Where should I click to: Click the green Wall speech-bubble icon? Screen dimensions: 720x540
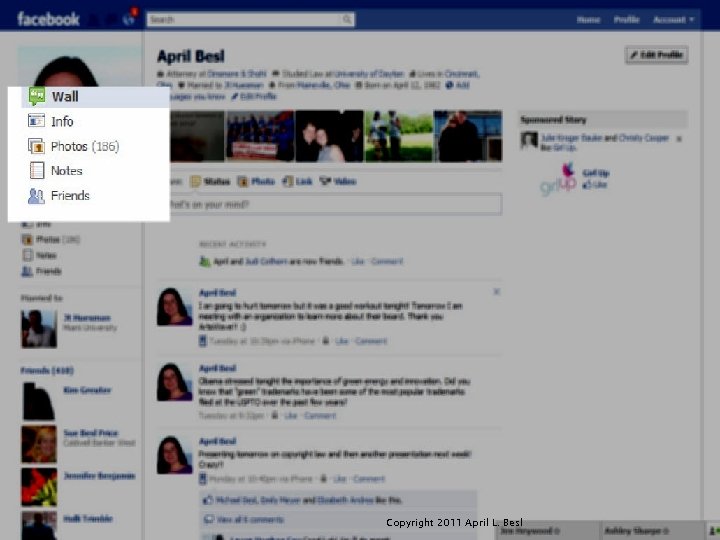(37, 96)
